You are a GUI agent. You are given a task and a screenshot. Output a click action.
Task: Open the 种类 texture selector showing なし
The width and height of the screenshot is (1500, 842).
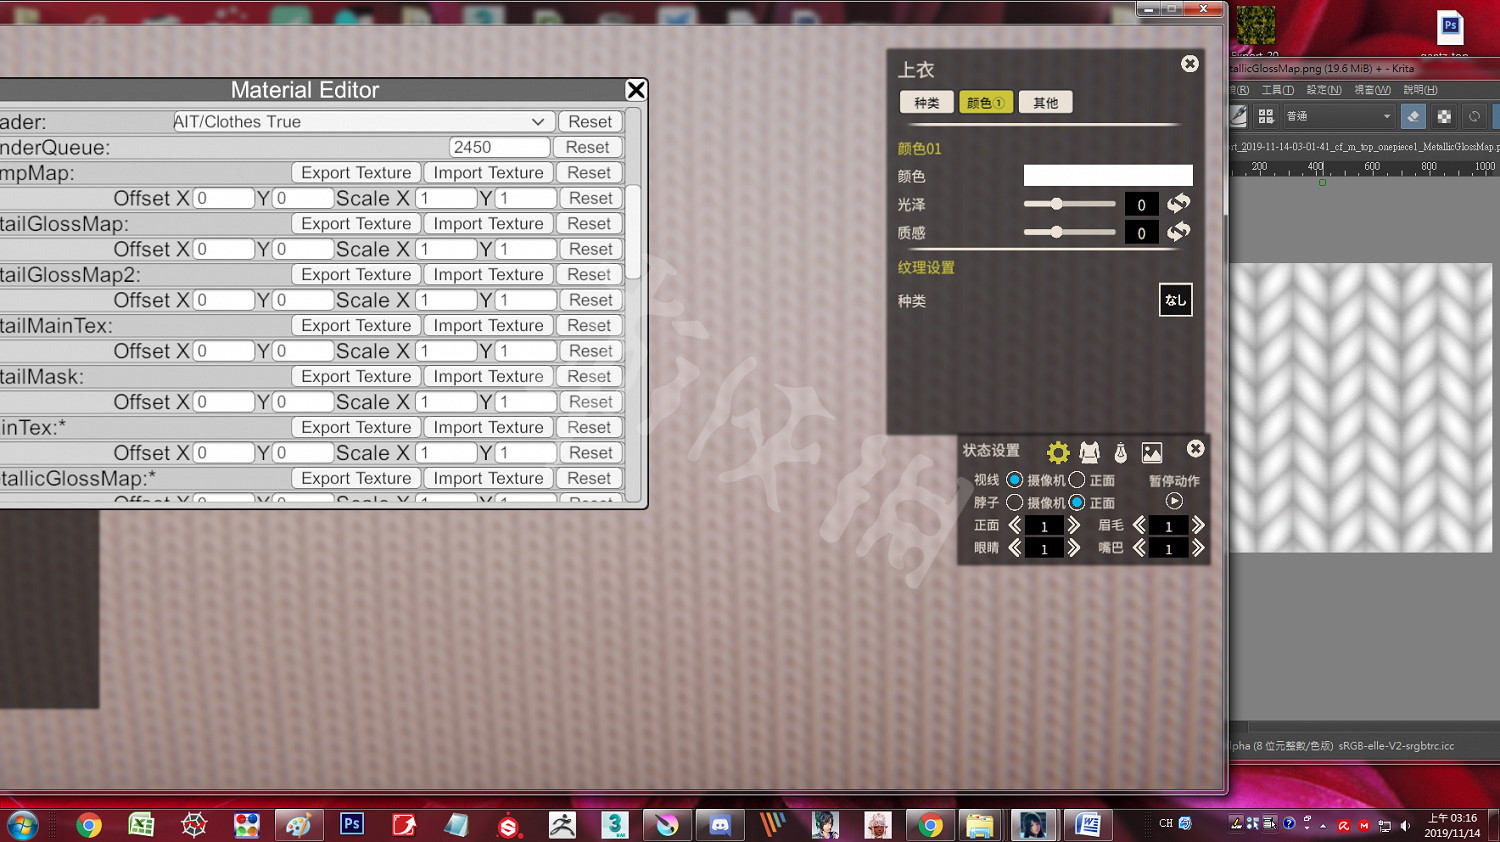click(x=1175, y=300)
